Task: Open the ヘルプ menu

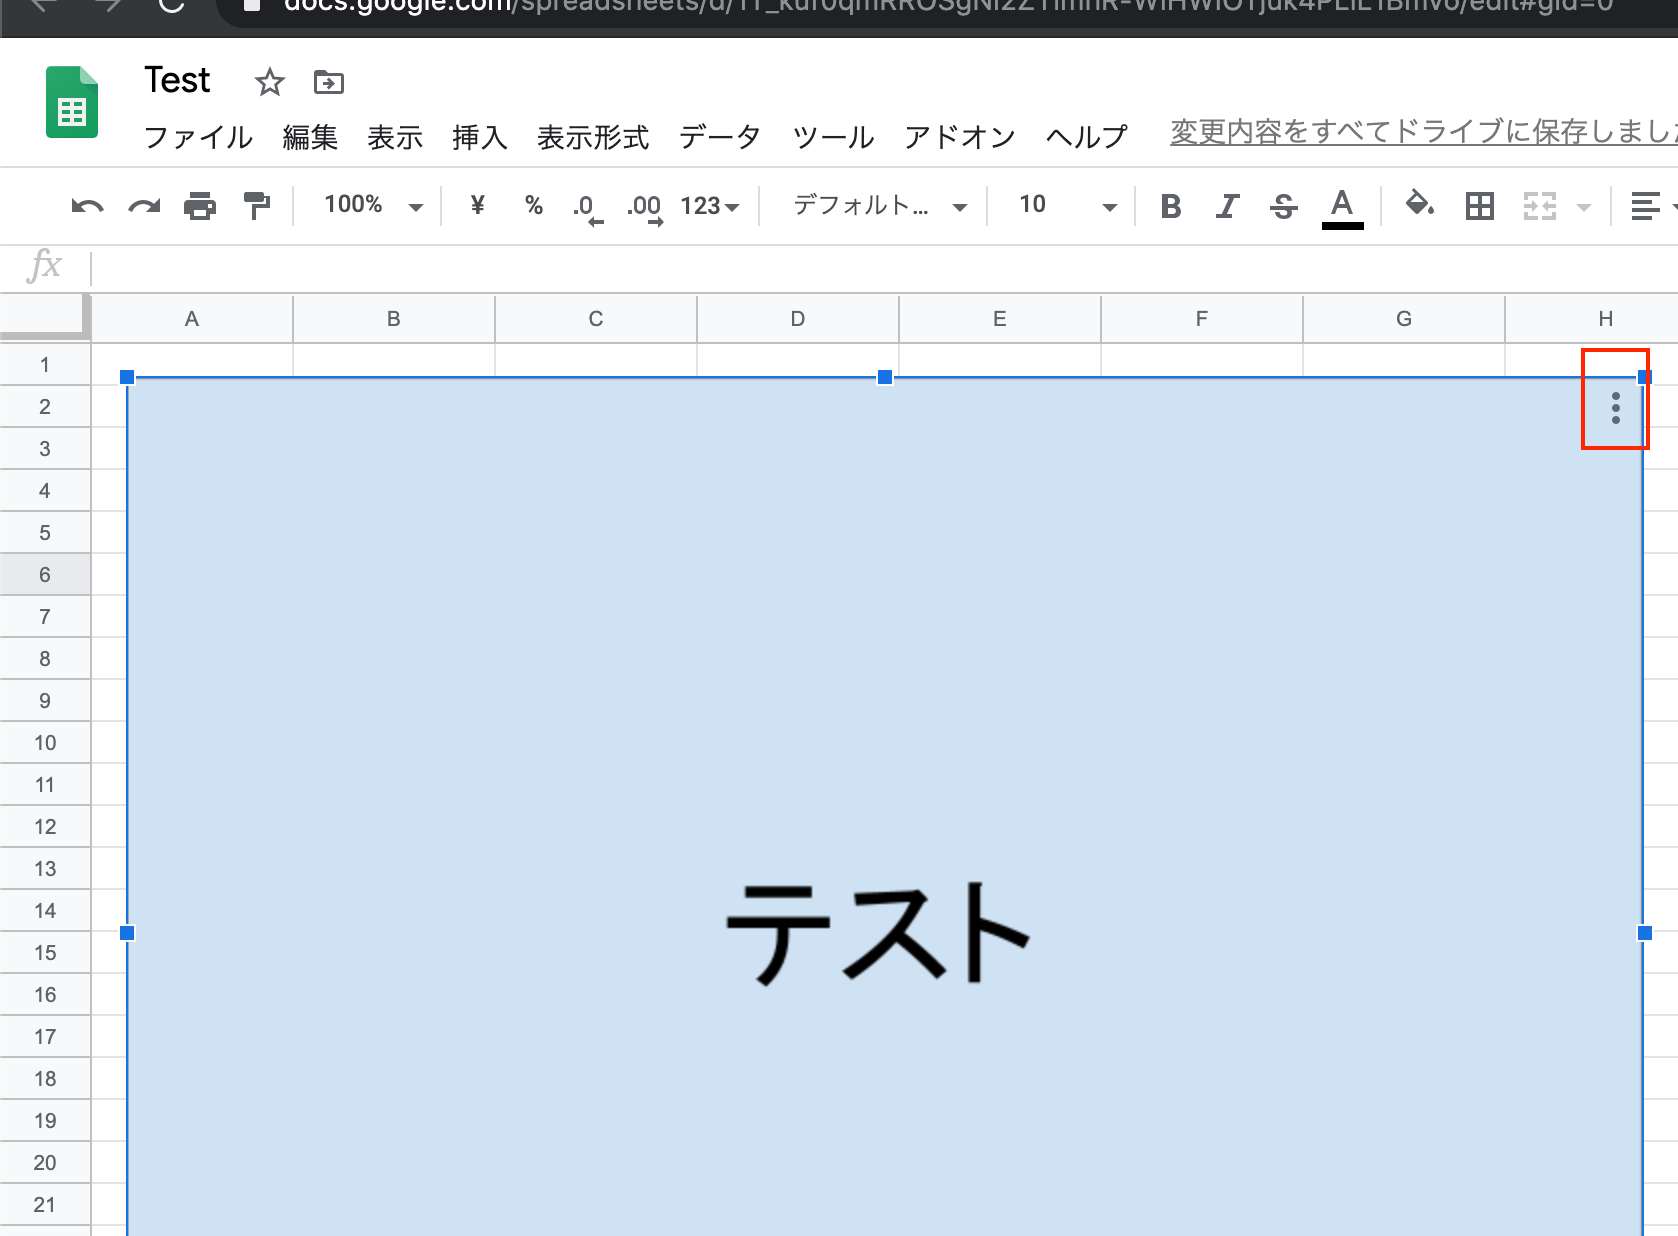Action: pyautogui.click(x=1087, y=137)
